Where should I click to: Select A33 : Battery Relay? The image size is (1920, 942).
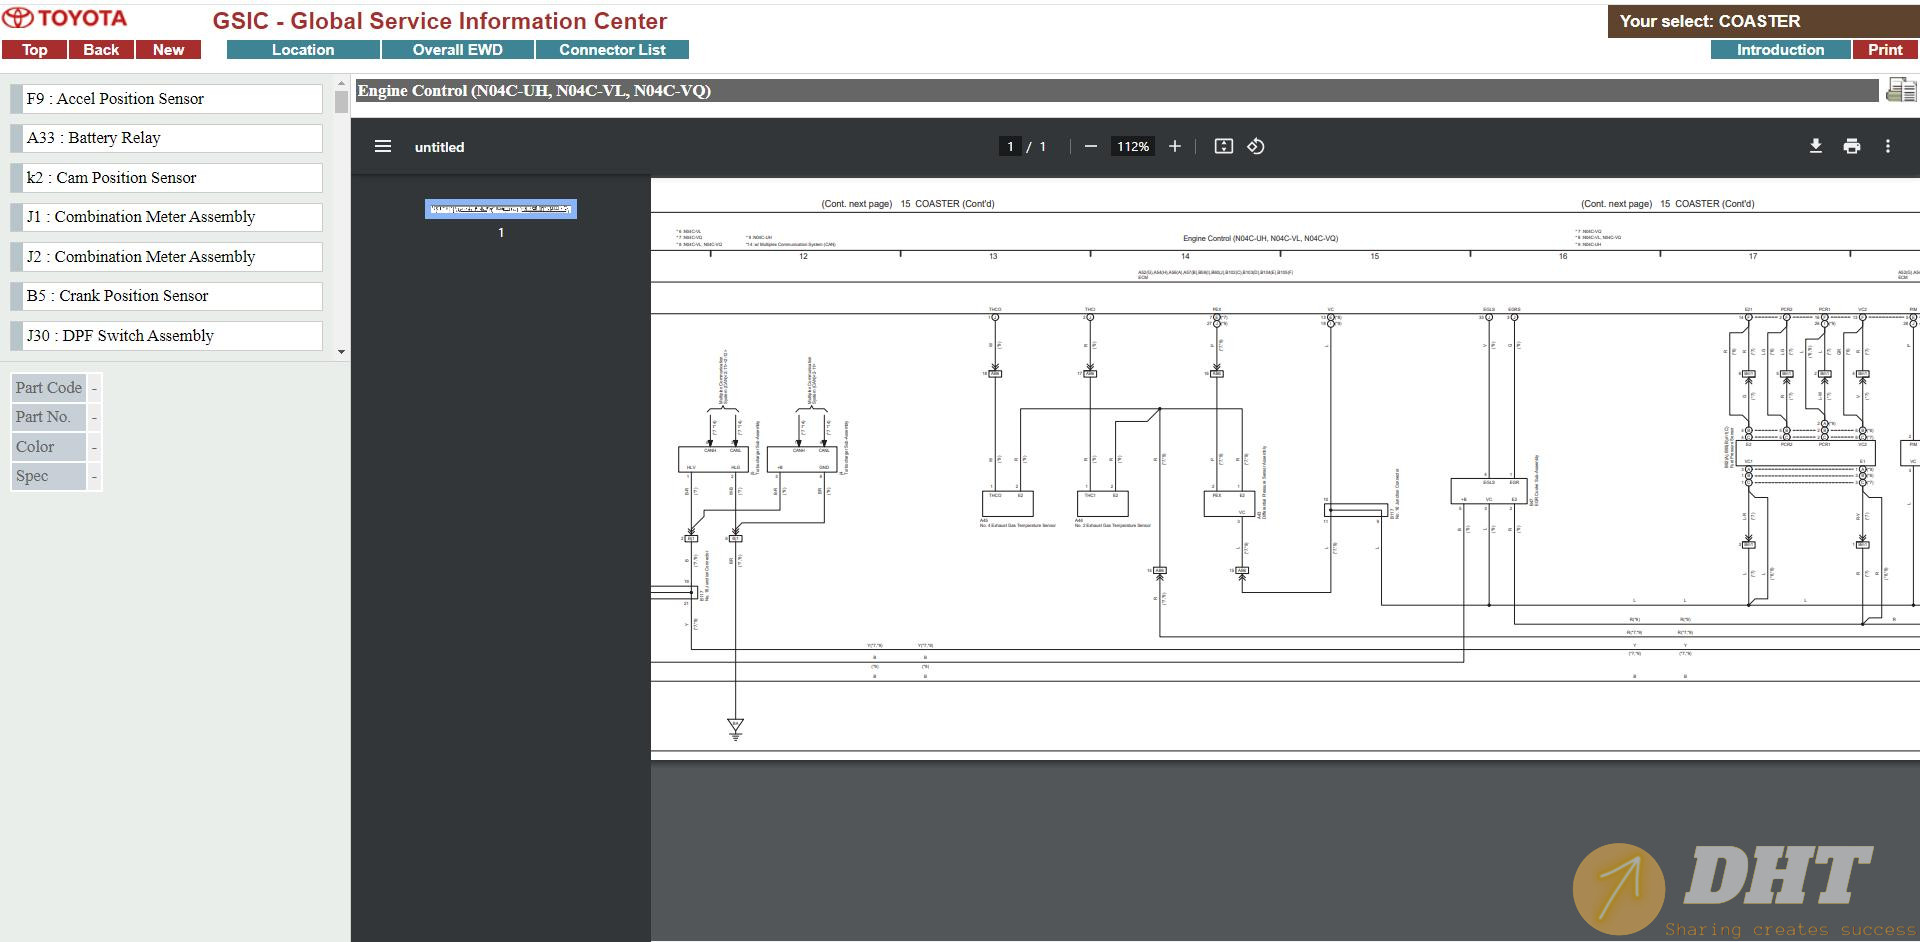click(x=166, y=138)
